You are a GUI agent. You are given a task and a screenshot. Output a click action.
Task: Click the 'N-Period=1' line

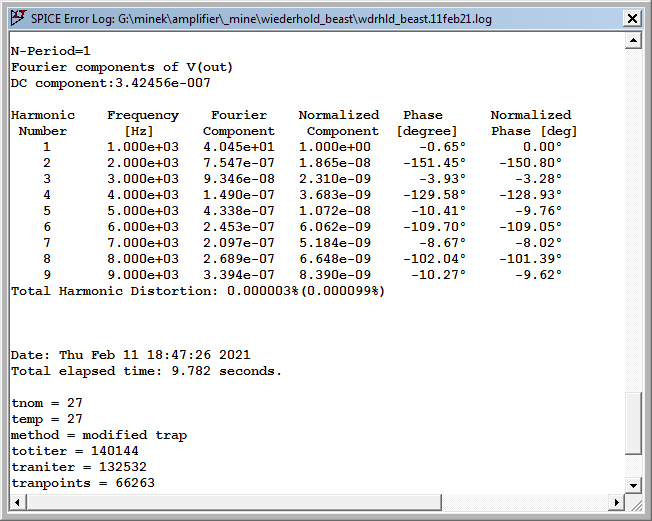(x=50, y=51)
